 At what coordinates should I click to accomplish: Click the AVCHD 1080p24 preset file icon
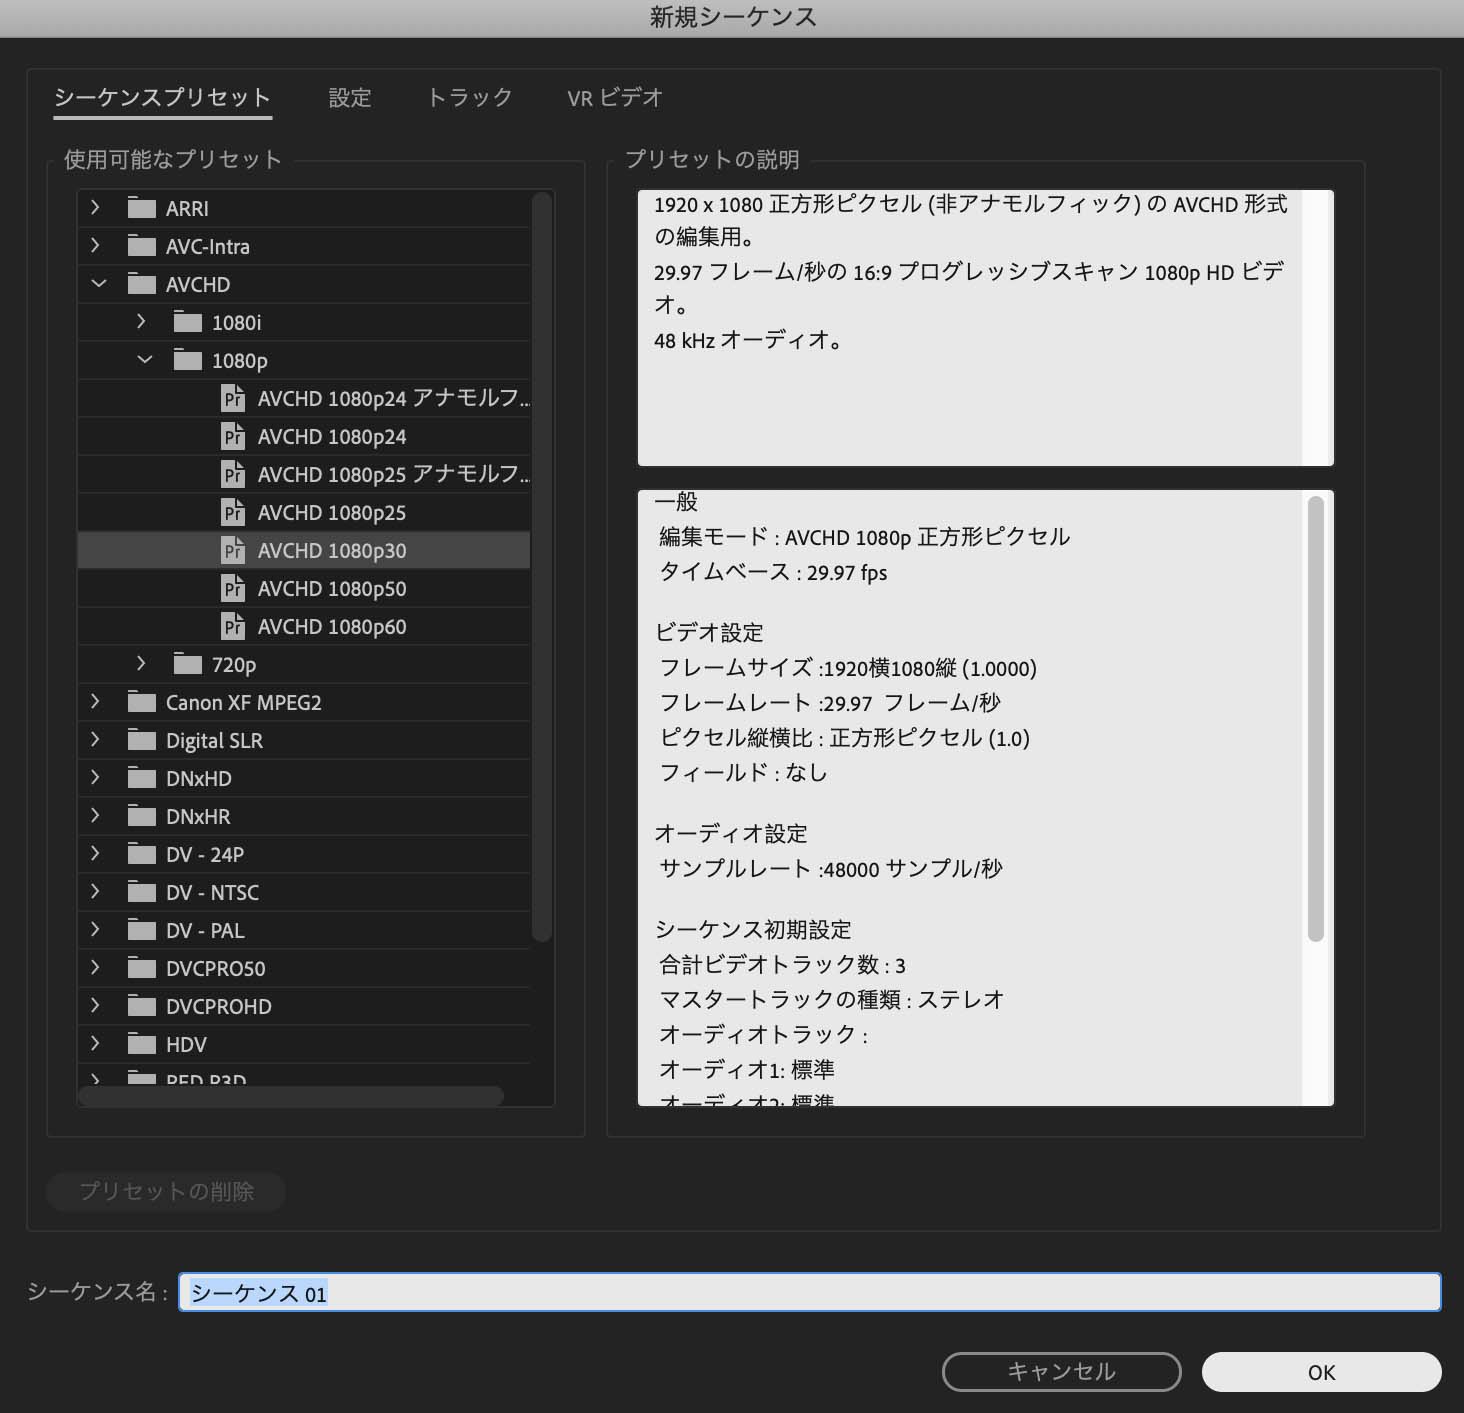click(233, 436)
